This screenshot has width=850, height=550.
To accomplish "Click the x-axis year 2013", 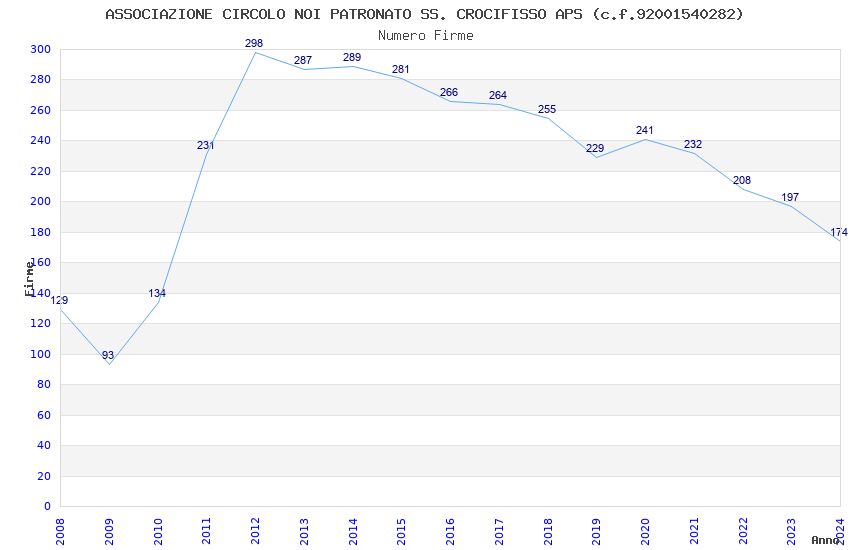I will click(304, 531).
